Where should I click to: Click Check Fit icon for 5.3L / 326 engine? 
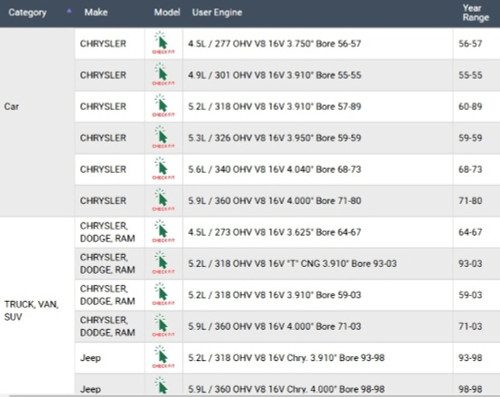163,137
